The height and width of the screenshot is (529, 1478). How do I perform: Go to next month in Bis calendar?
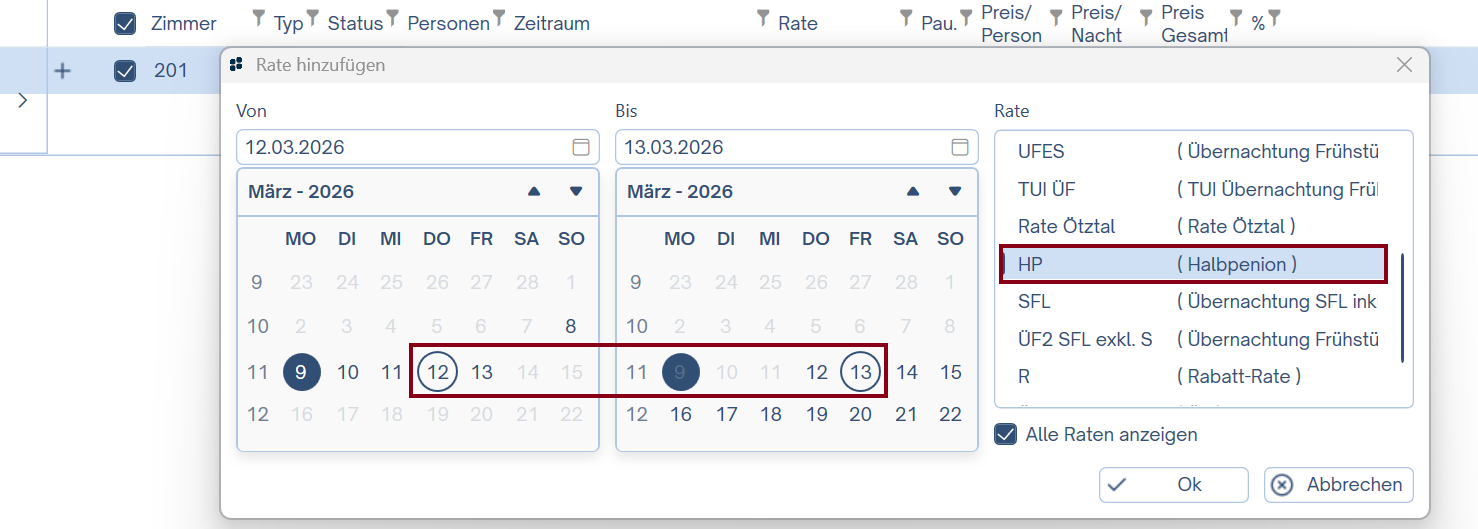955,191
